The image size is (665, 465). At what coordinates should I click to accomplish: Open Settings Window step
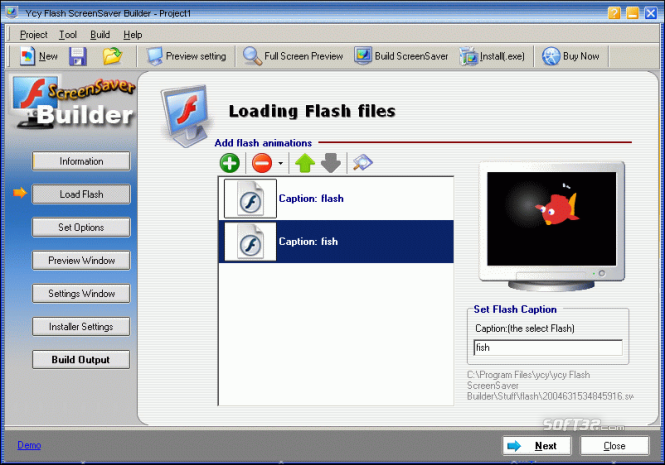point(81,294)
